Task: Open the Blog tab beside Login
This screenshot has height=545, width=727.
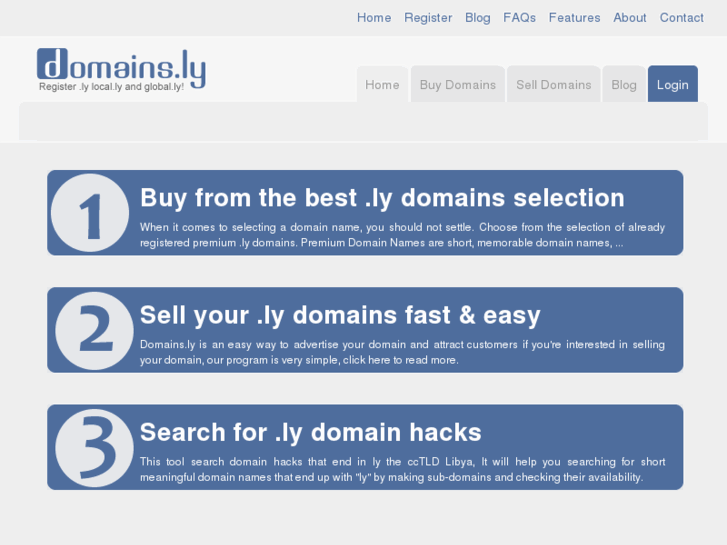Action: pos(624,84)
